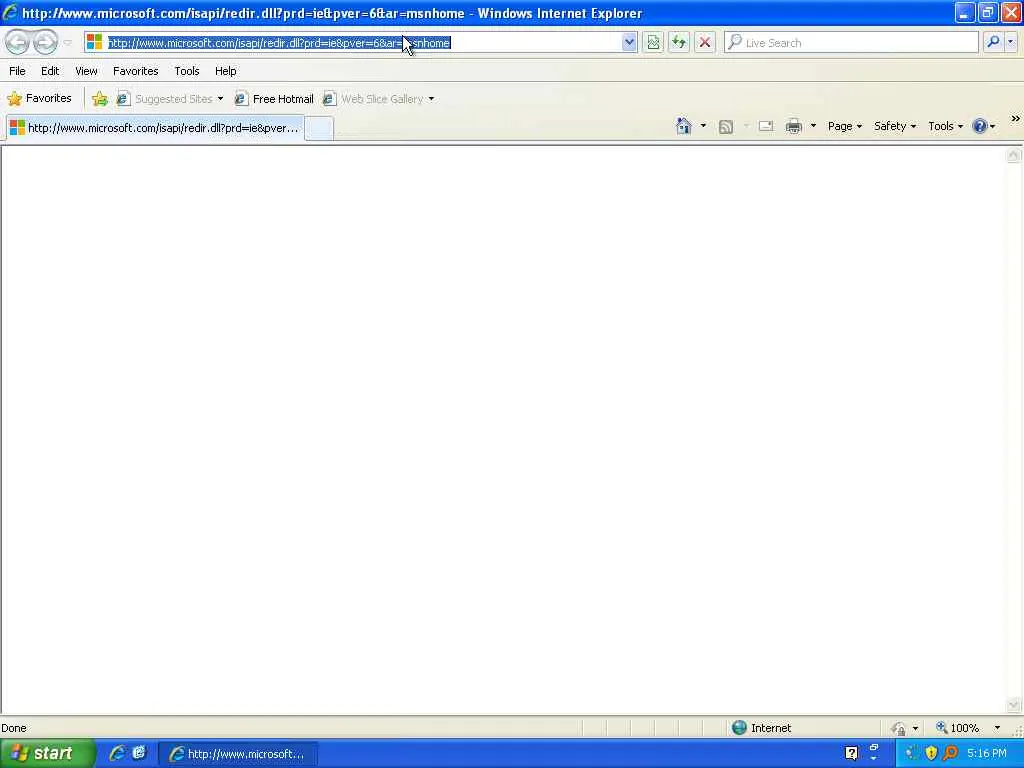Click the Internet zone globe in status bar

739,728
